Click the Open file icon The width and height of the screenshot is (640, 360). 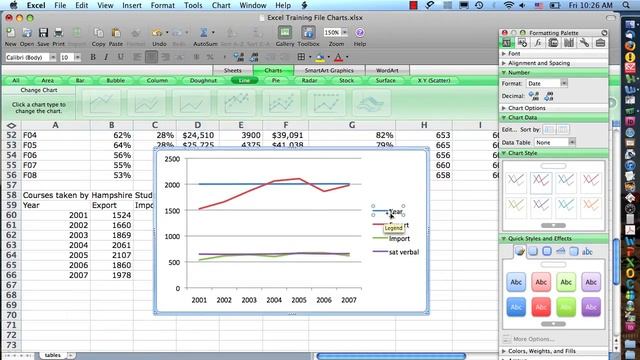(x=27, y=33)
